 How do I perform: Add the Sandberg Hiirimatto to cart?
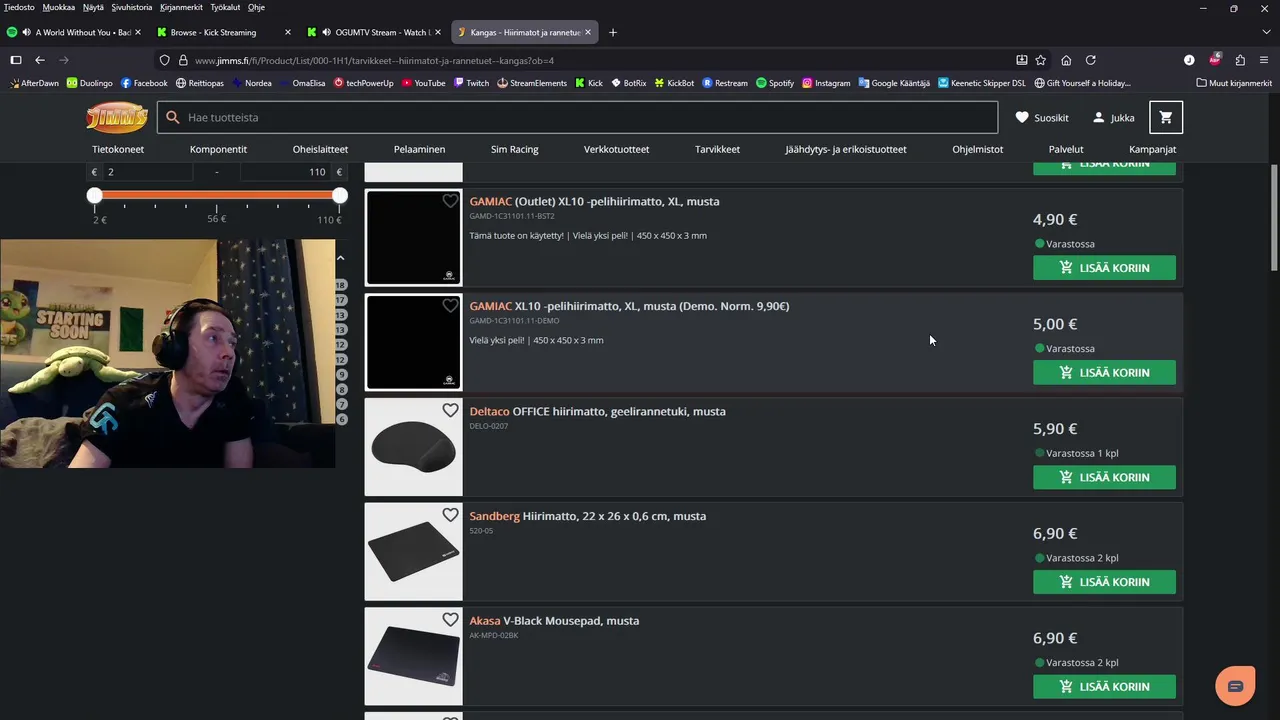(1104, 582)
